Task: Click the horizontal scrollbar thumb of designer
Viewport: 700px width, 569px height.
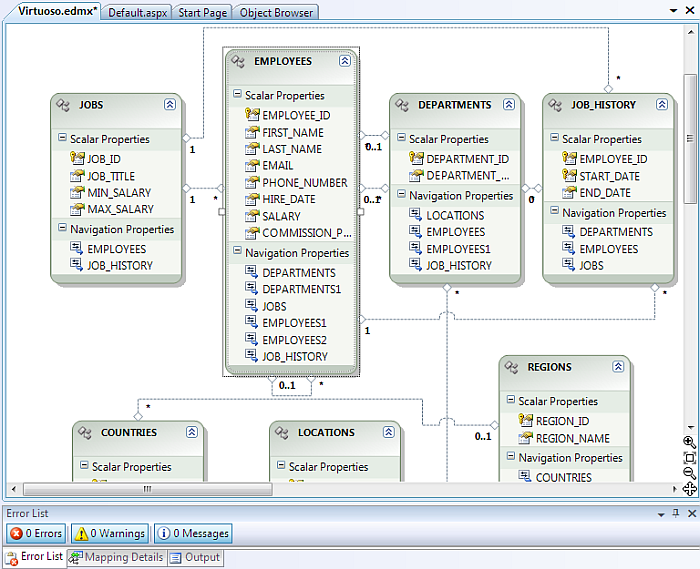Action: coord(147,489)
